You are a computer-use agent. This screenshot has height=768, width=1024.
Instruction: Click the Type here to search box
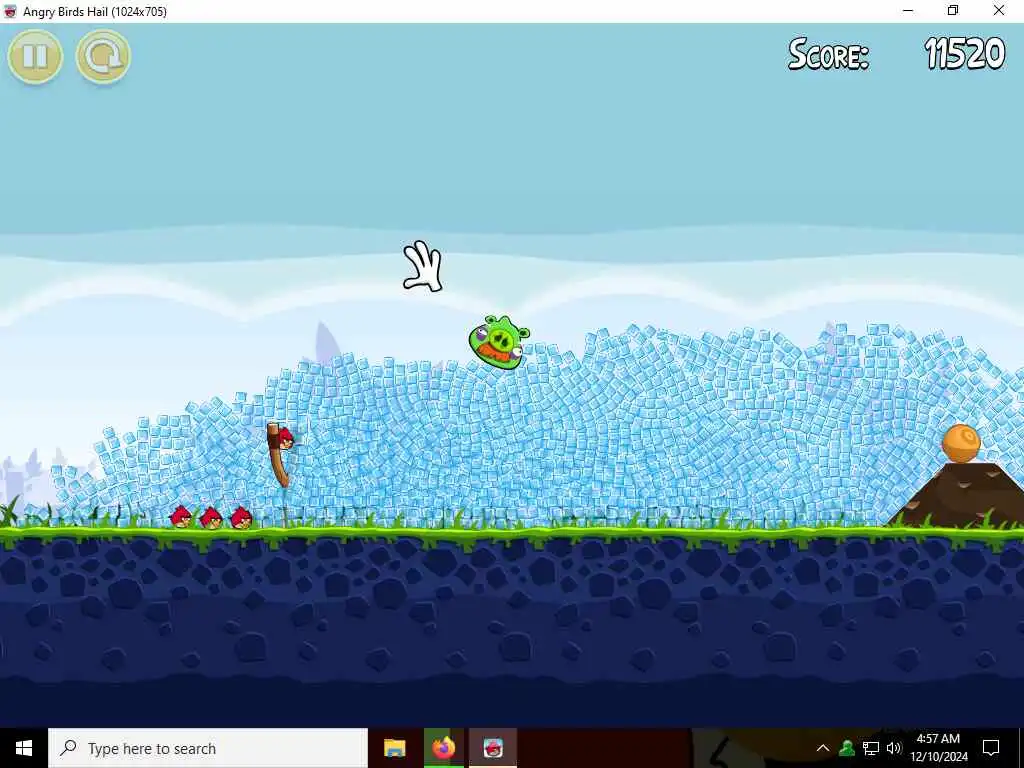(x=208, y=748)
